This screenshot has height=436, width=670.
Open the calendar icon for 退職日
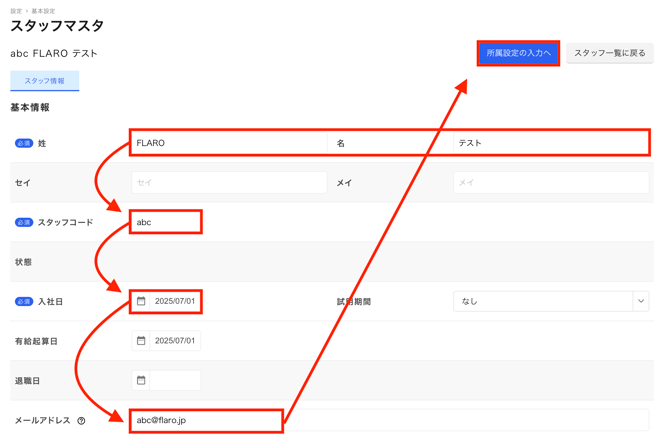point(141,380)
